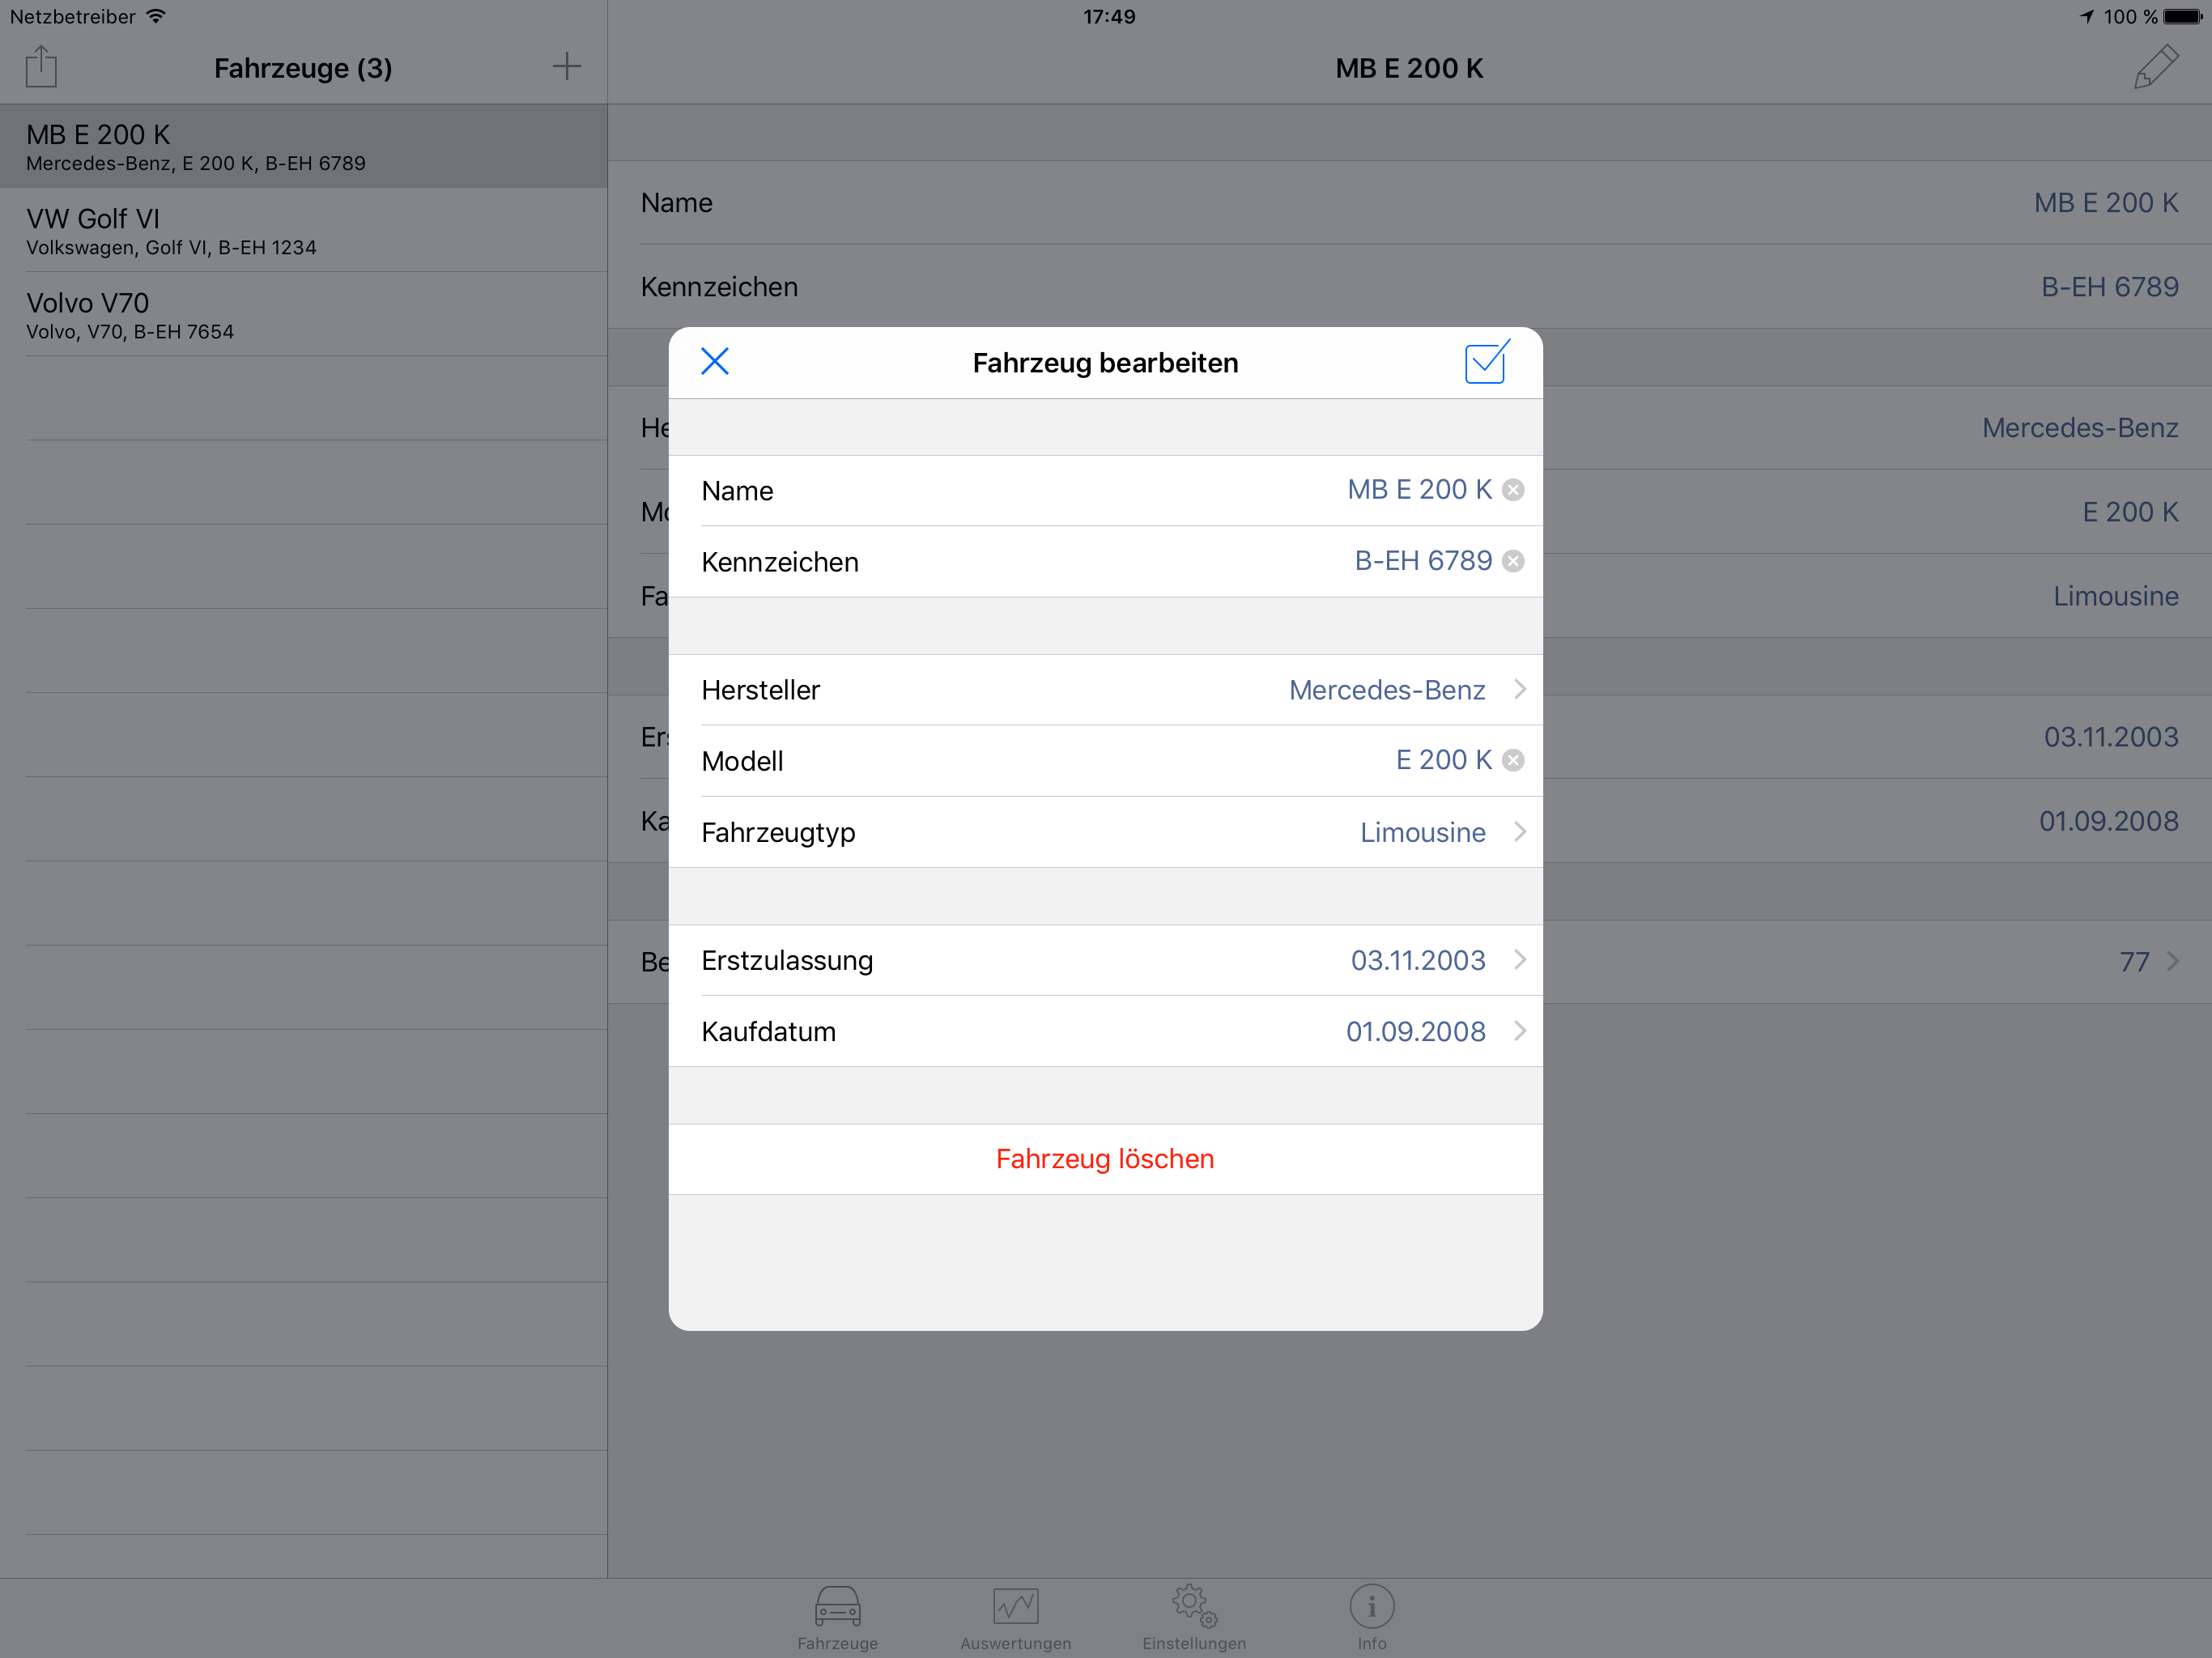Tap the MB E 200 K header title
The height and width of the screenshot is (1658, 2212).
1409,68
